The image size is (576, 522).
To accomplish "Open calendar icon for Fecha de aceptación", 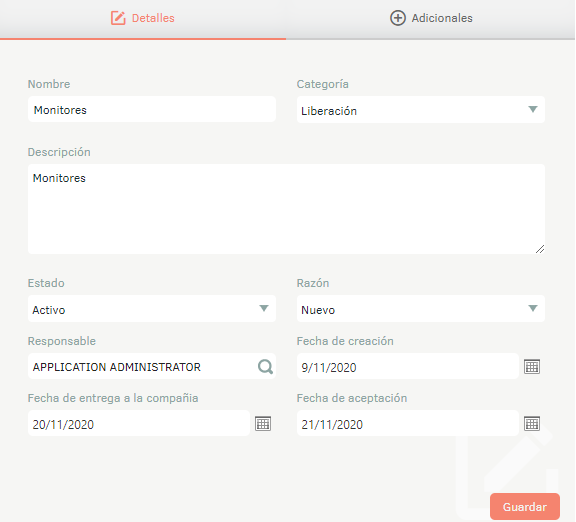I will (x=532, y=424).
